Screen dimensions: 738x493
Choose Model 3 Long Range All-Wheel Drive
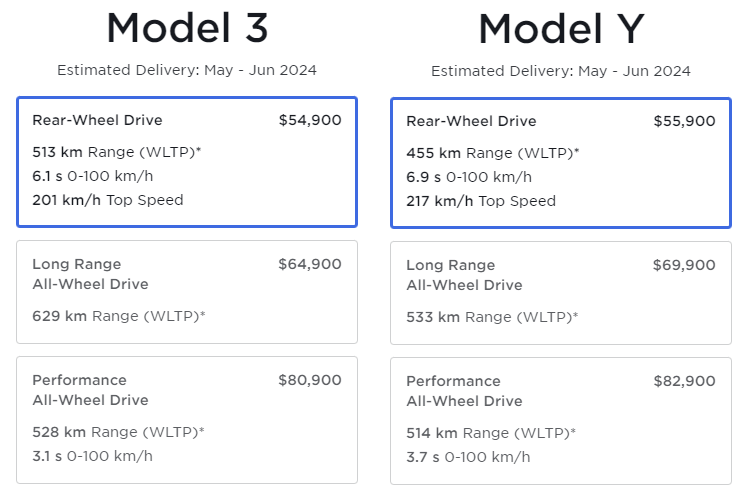[187, 291]
